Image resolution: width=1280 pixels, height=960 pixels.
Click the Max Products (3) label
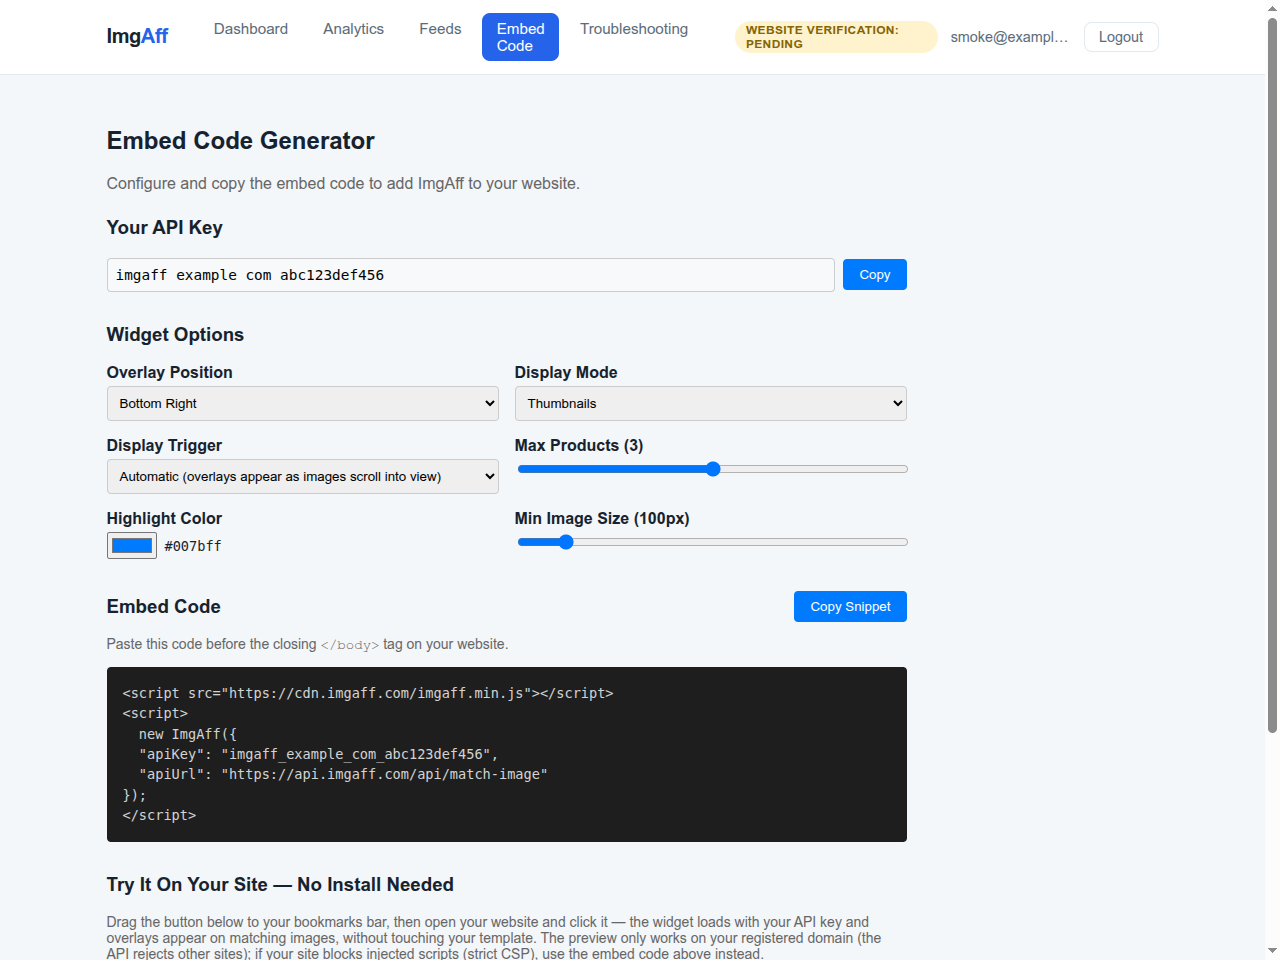(x=579, y=446)
